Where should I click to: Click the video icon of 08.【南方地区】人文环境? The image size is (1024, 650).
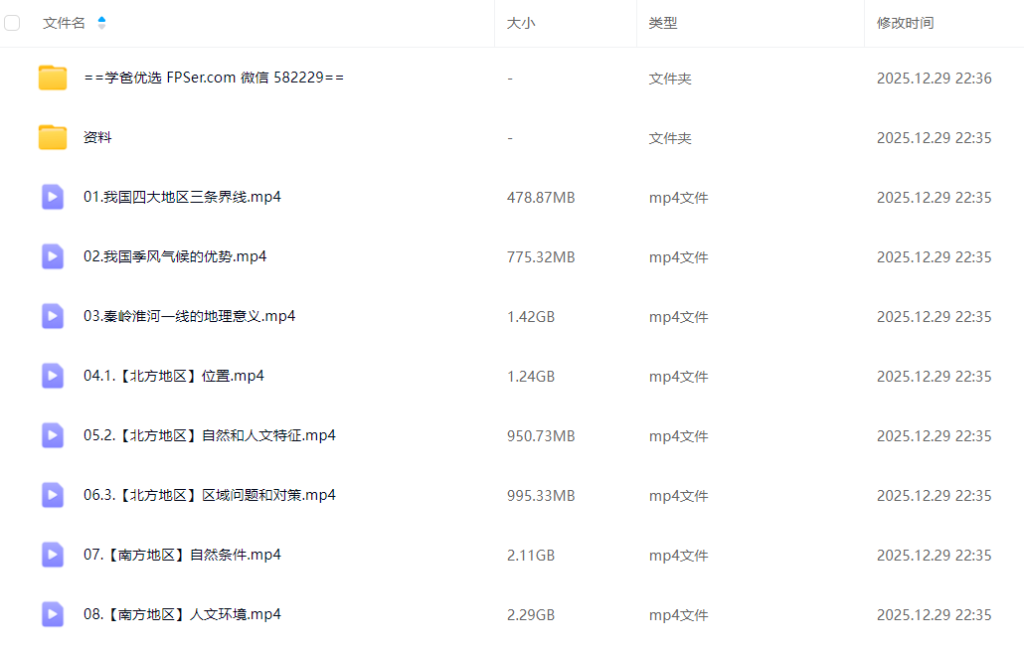tap(52, 614)
